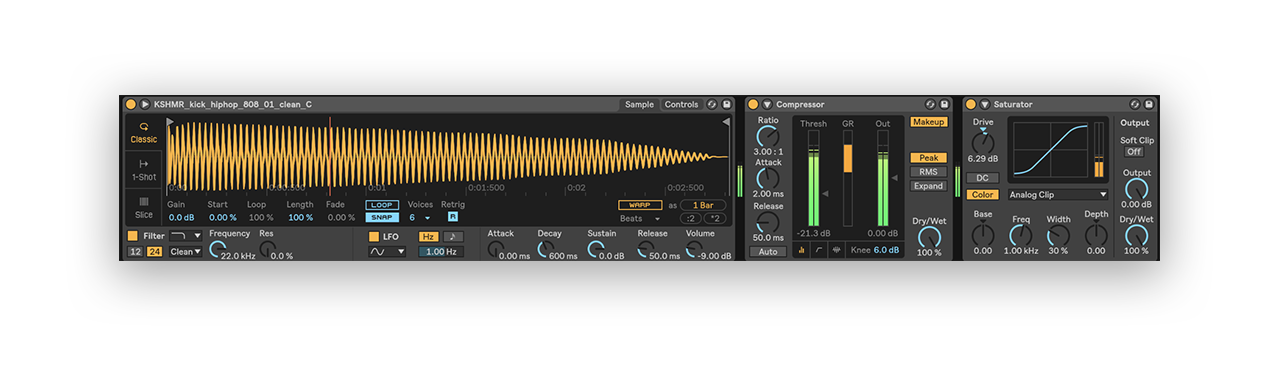The image size is (1280, 365).
Task: Click the warp as 1 Bar button
Action: (704, 205)
